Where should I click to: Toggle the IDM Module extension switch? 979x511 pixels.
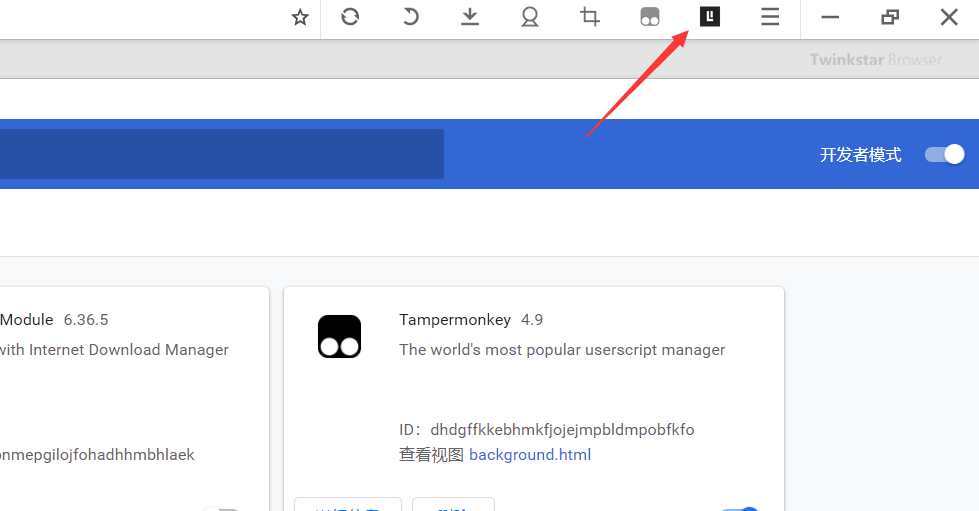pyautogui.click(x=225, y=508)
